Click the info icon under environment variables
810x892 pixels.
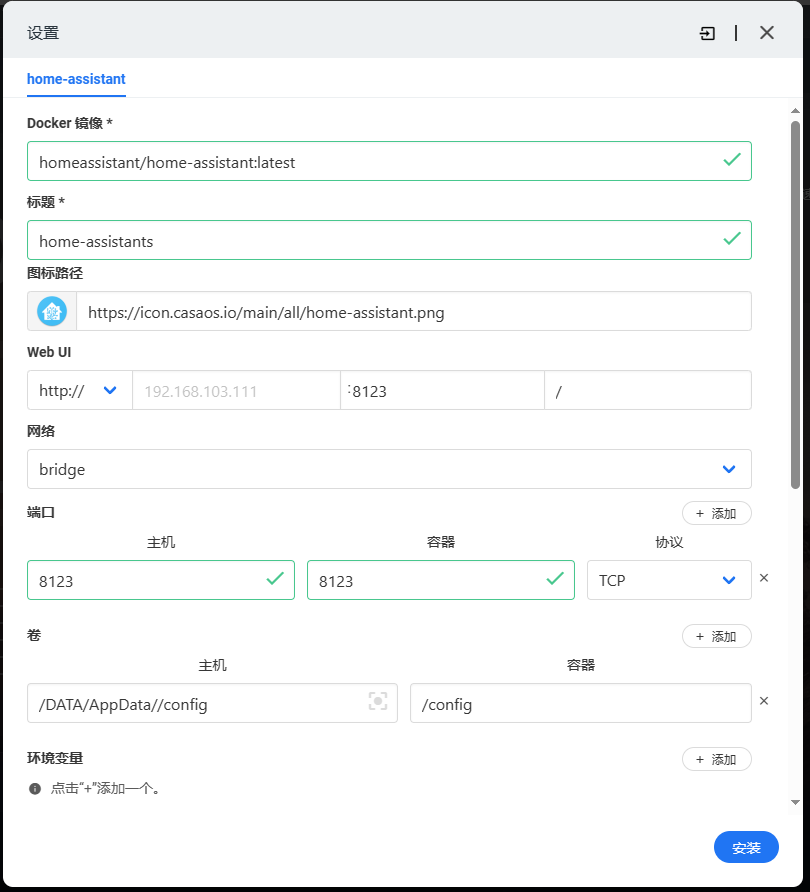coord(35,788)
